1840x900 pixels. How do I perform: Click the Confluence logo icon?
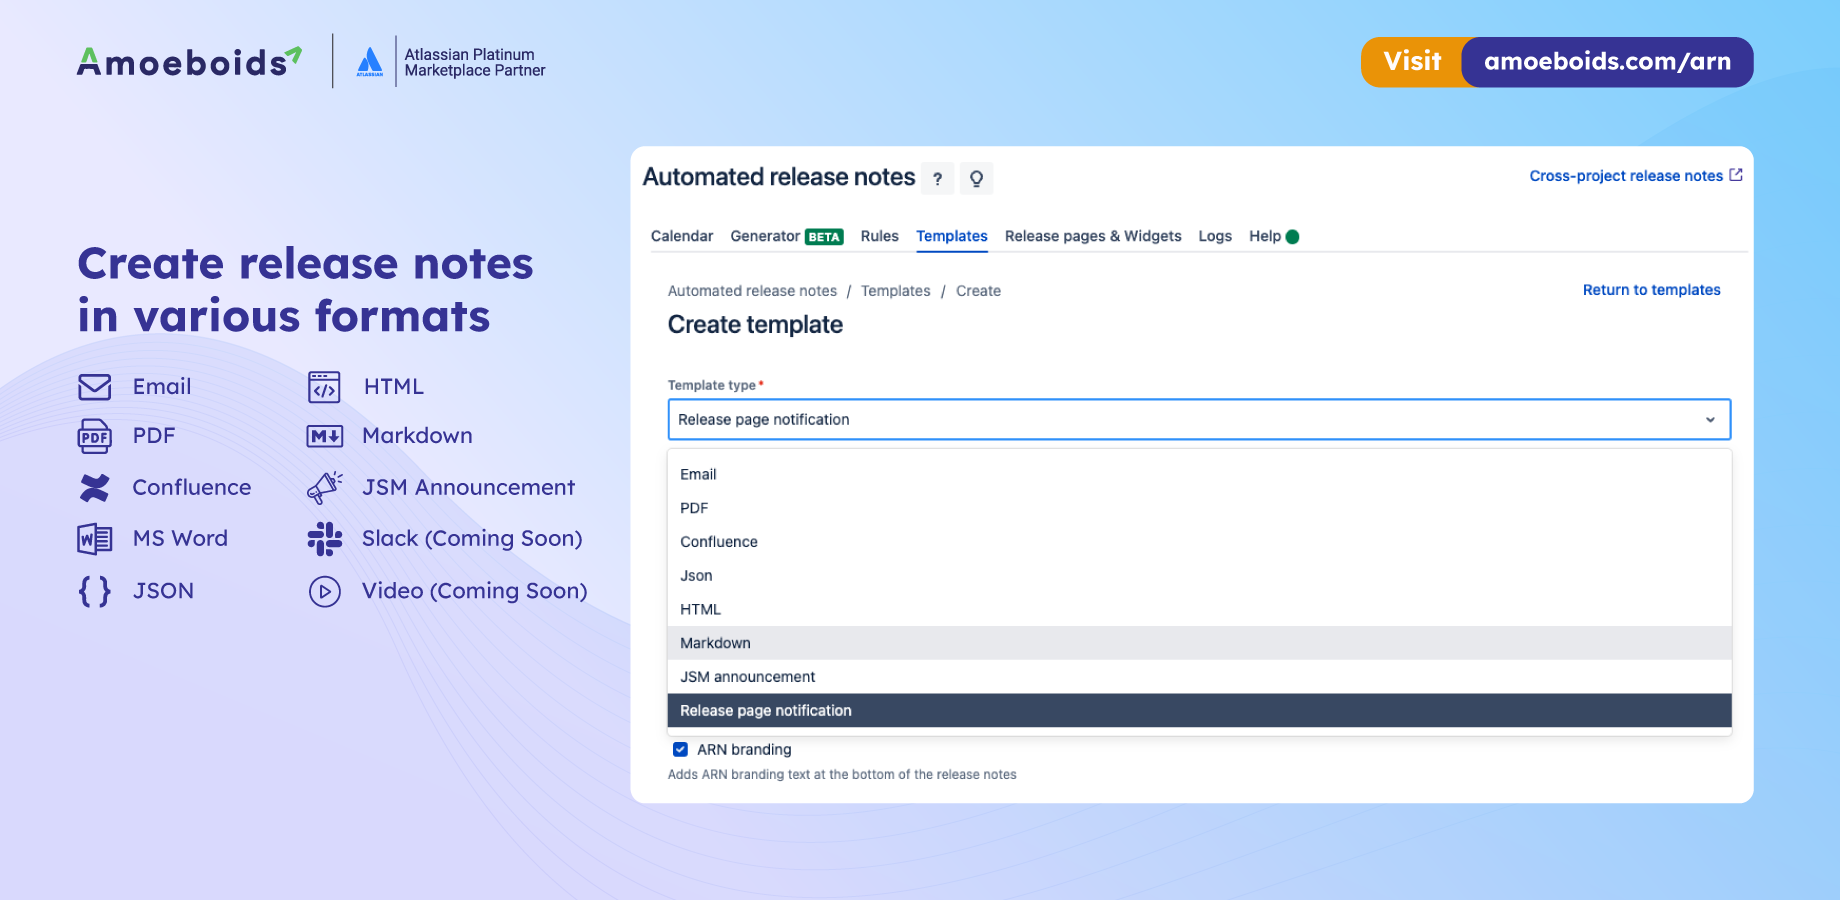pyautogui.click(x=95, y=487)
